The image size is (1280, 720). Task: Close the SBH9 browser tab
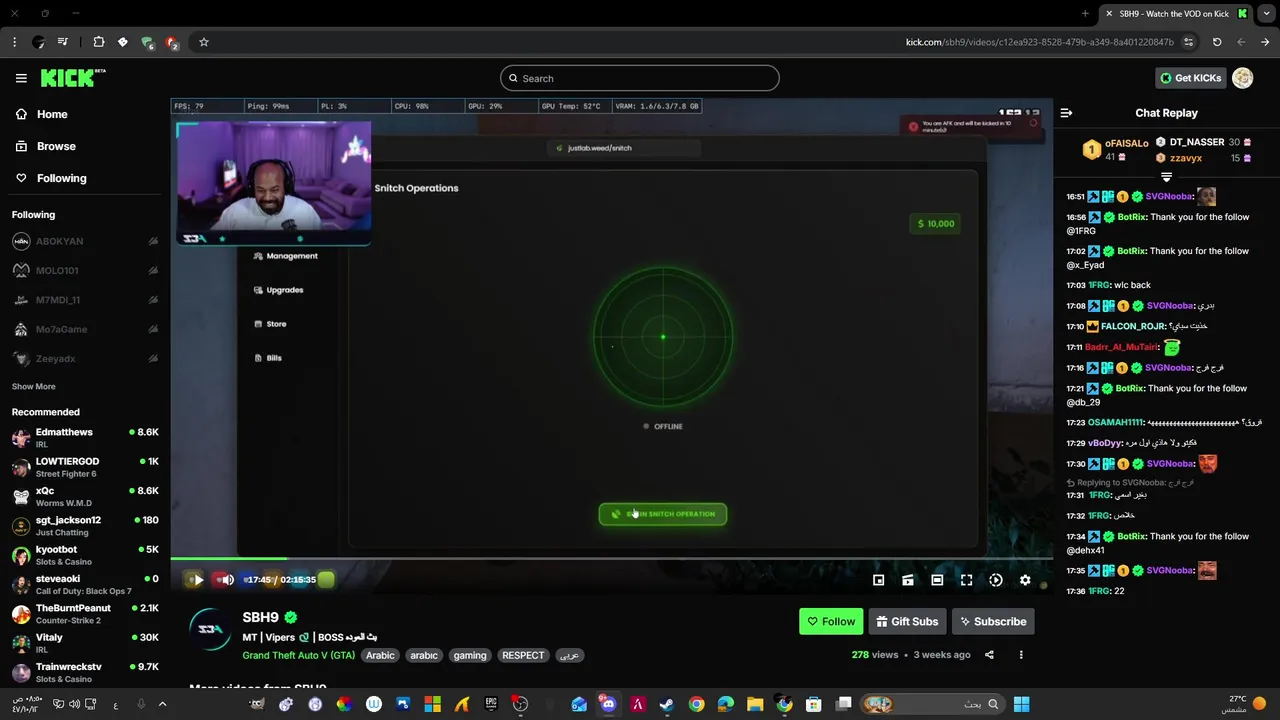tap(1107, 13)
